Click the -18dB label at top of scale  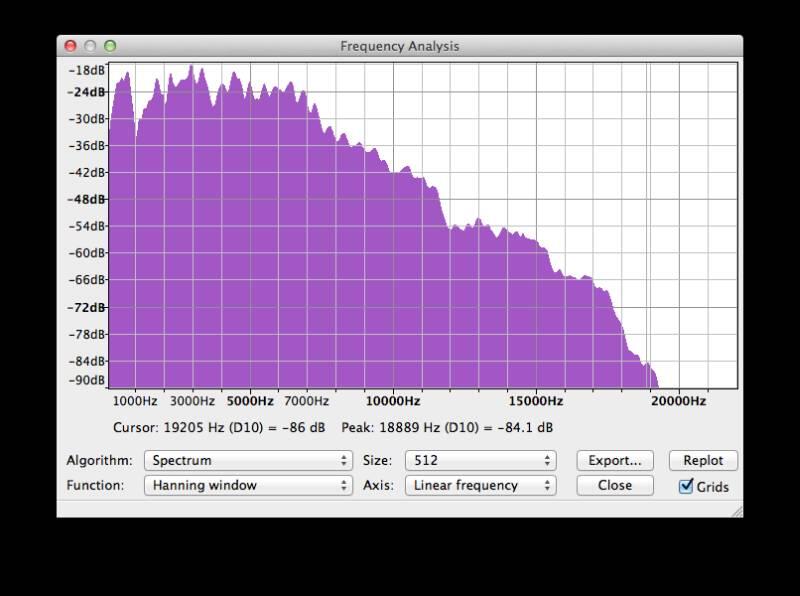pyautogui.click(x=86, y=70)
